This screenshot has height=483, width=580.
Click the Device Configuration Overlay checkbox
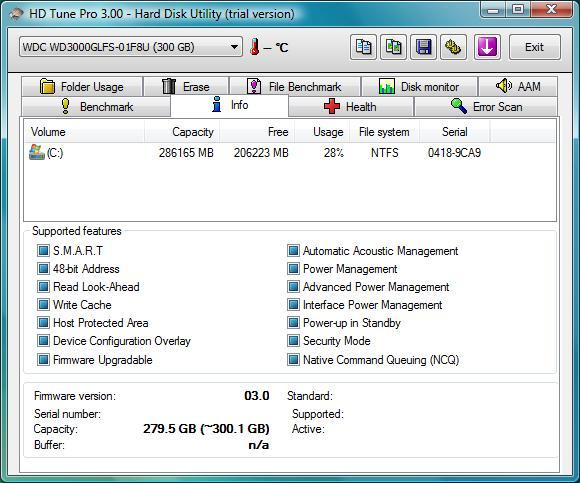click(43, 341)
